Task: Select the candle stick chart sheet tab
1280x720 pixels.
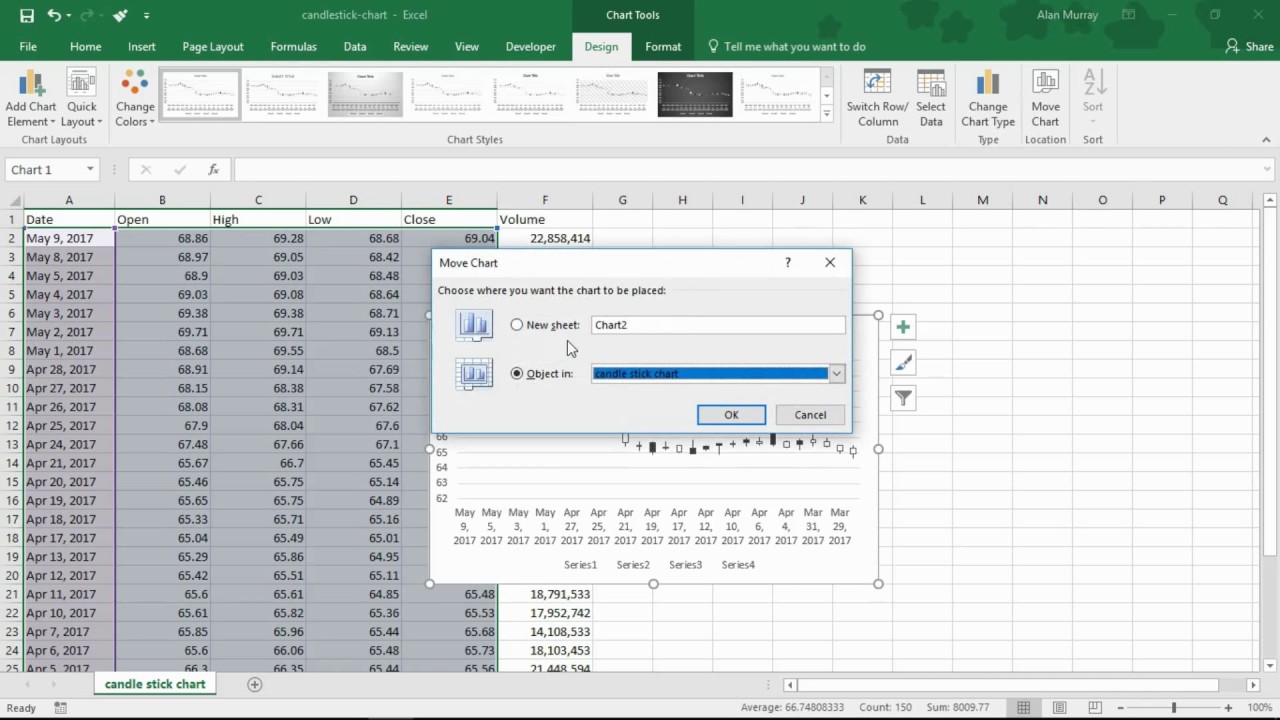Action: coord(155,684)
